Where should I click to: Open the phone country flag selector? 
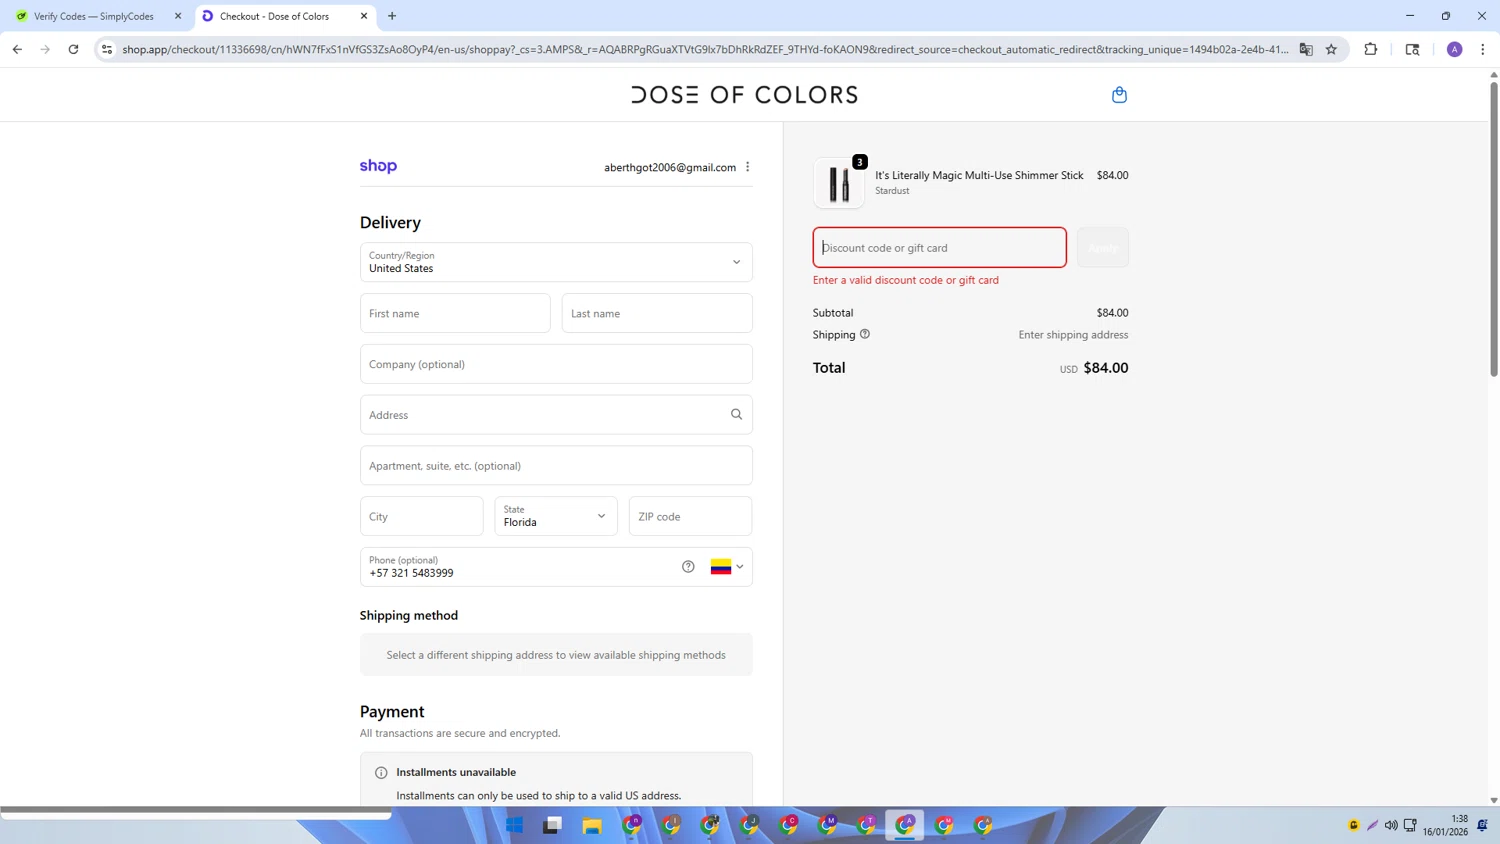pos(727,567)
